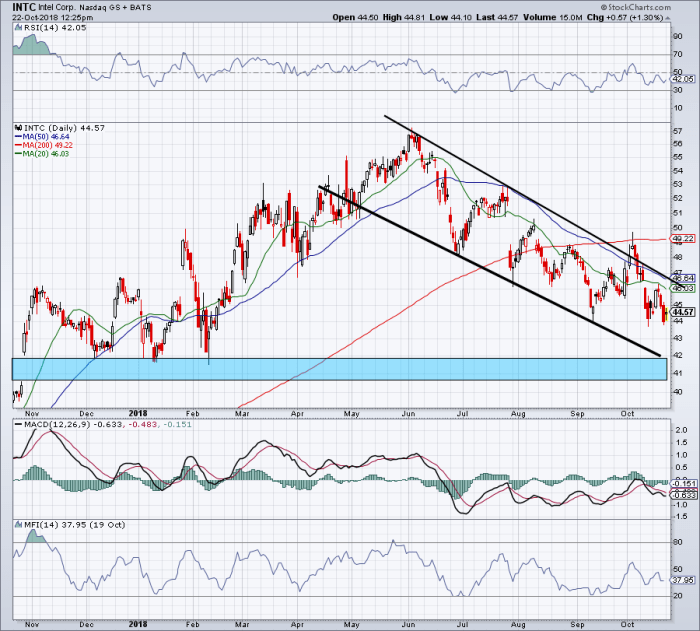The height and width of the screenshot is (631, 700).
Task: Click the Last 44.57 quote value
Action: tap(496, 17)
